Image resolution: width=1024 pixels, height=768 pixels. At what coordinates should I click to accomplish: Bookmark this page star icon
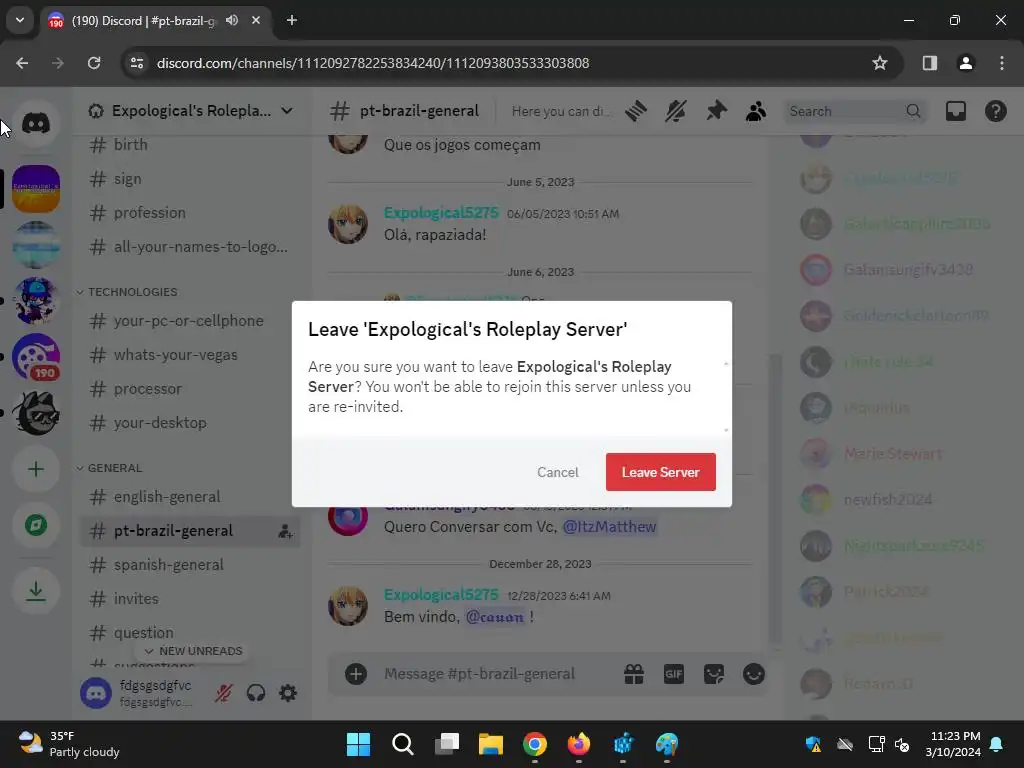coord(880,63)
